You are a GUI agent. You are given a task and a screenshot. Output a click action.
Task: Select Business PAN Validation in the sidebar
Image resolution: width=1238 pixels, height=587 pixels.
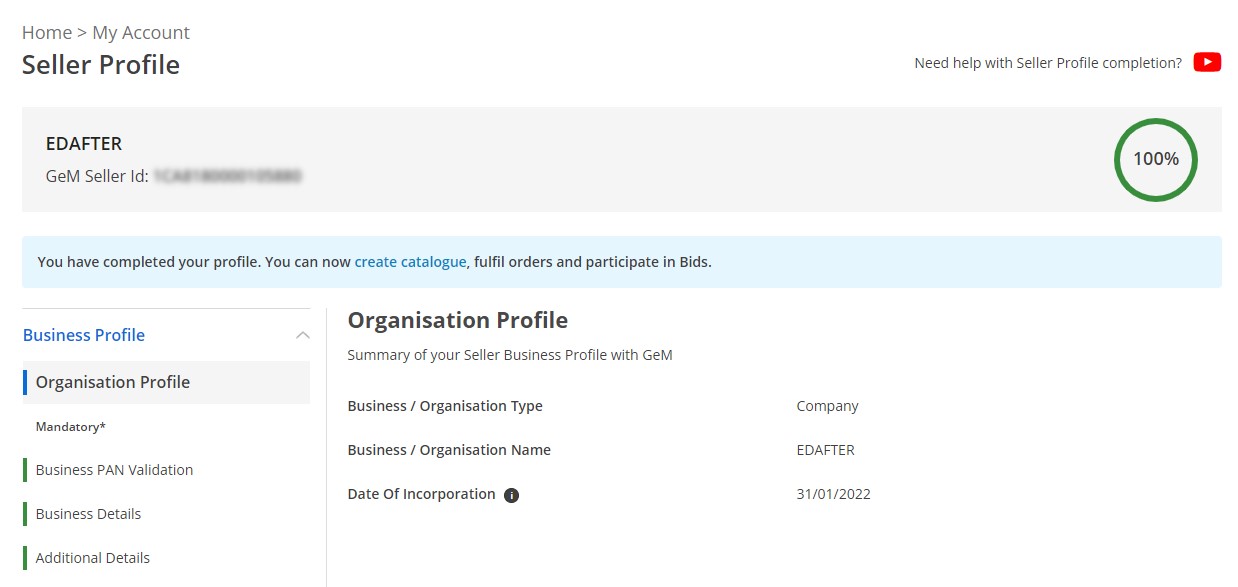click(114, 469)
